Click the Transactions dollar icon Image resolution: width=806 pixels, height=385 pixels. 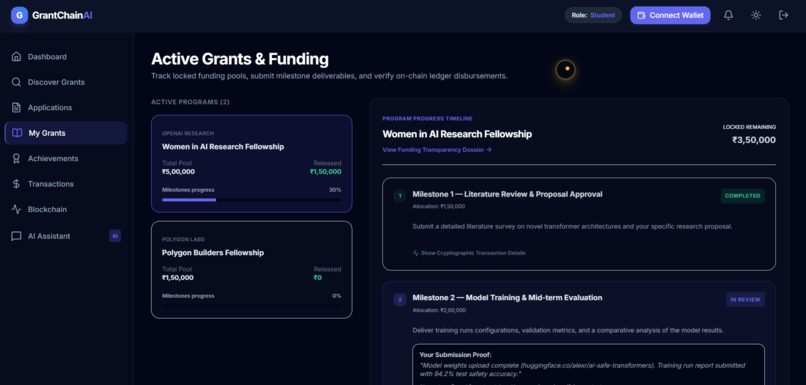pyautogui.click(x=16, y=184)
